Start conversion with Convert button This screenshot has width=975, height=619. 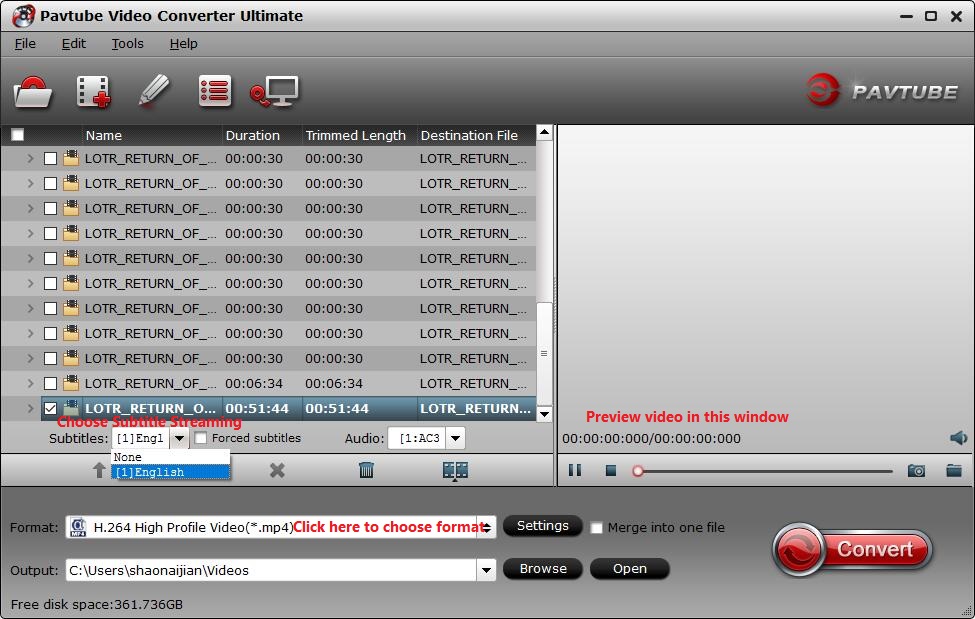853,549
